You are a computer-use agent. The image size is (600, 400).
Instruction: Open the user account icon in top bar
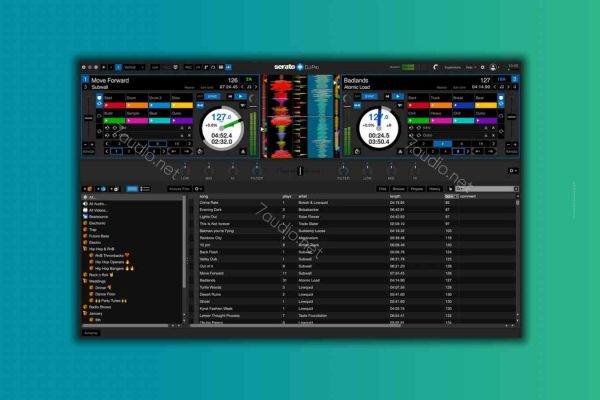(x=493, y=67)
